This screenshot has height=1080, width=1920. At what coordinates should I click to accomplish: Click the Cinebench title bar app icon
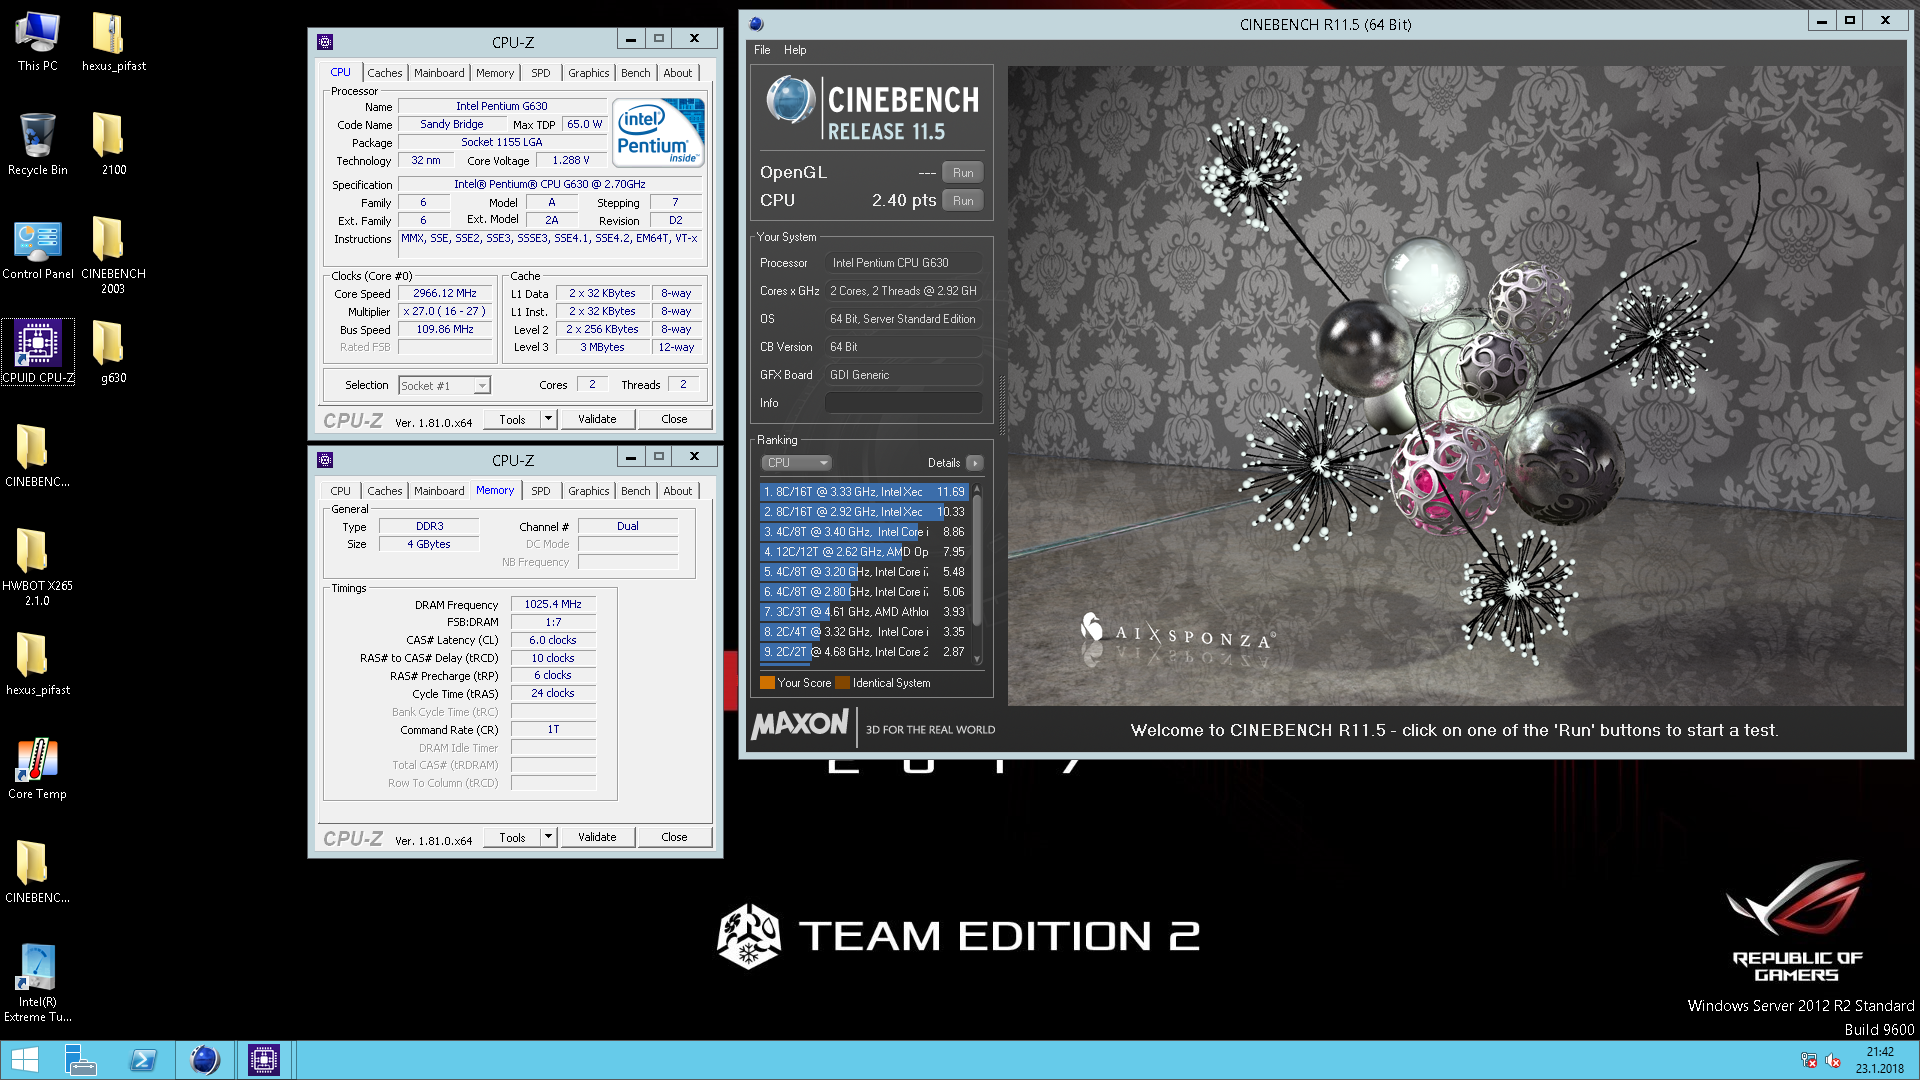[756, 24]
